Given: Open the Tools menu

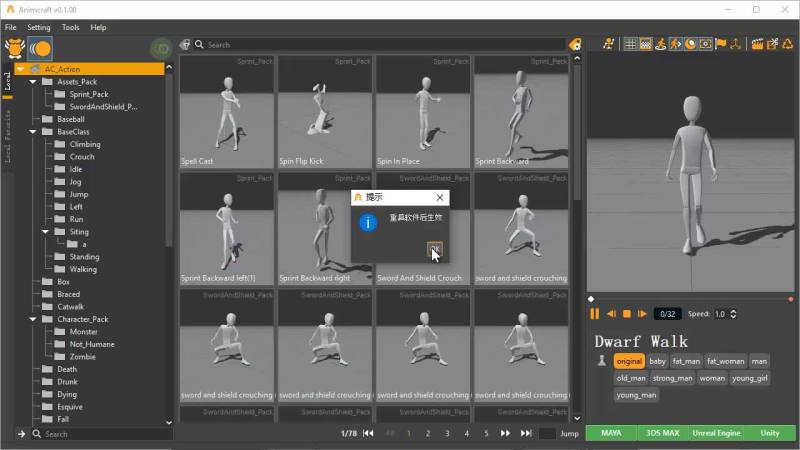Looking at the screenshot, I should (x=70, y=27).
